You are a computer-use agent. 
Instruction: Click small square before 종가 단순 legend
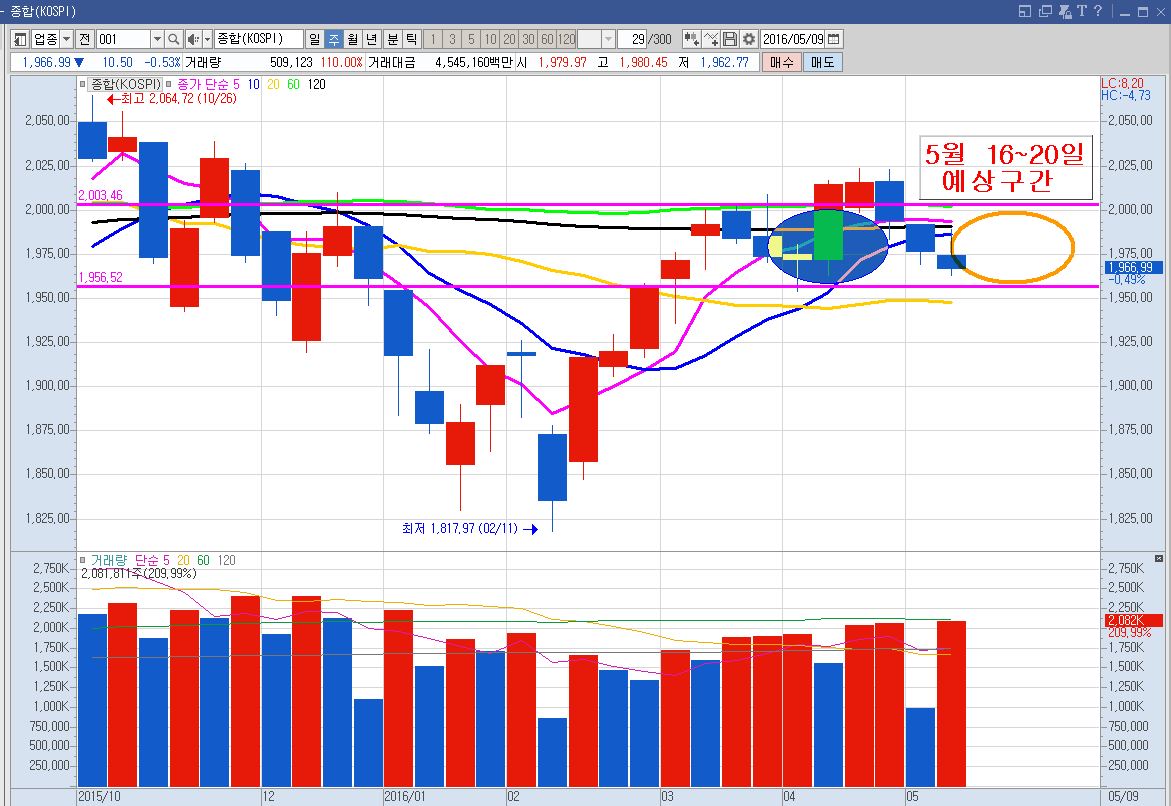pos(169,84)
